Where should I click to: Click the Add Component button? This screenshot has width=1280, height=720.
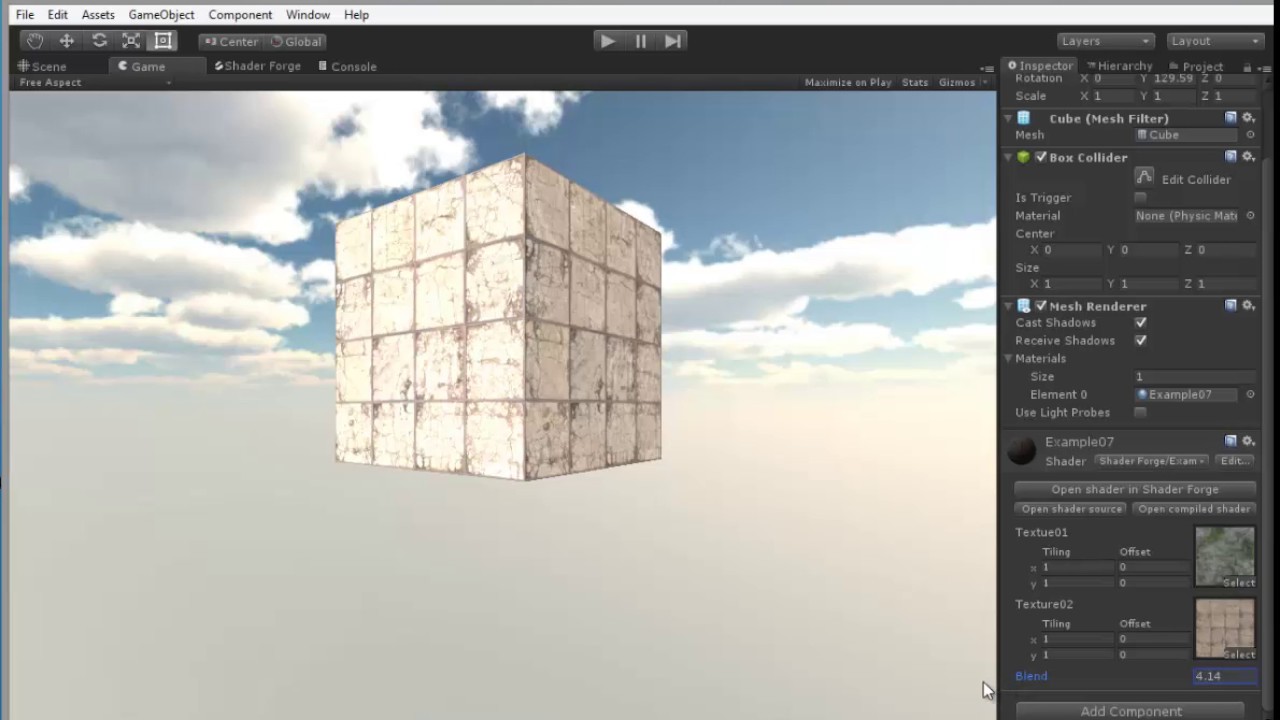1131,710
